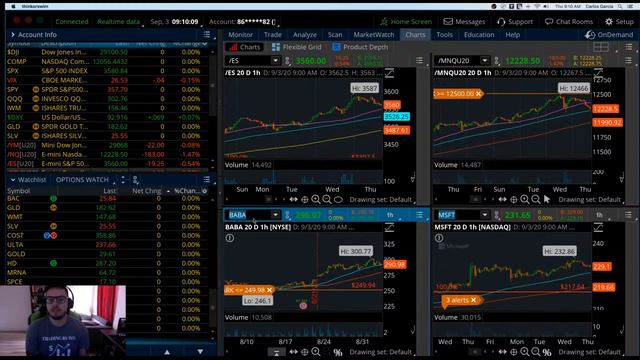The width and height of the screenshot is (640, 360).
Task: Open macOS Spotlight search
Action: 620,7
